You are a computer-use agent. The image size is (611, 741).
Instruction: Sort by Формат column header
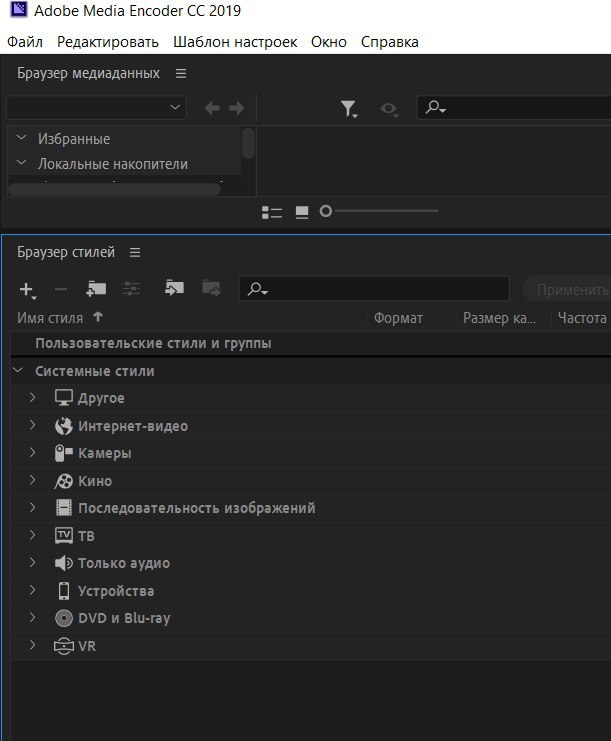[398, 318]
